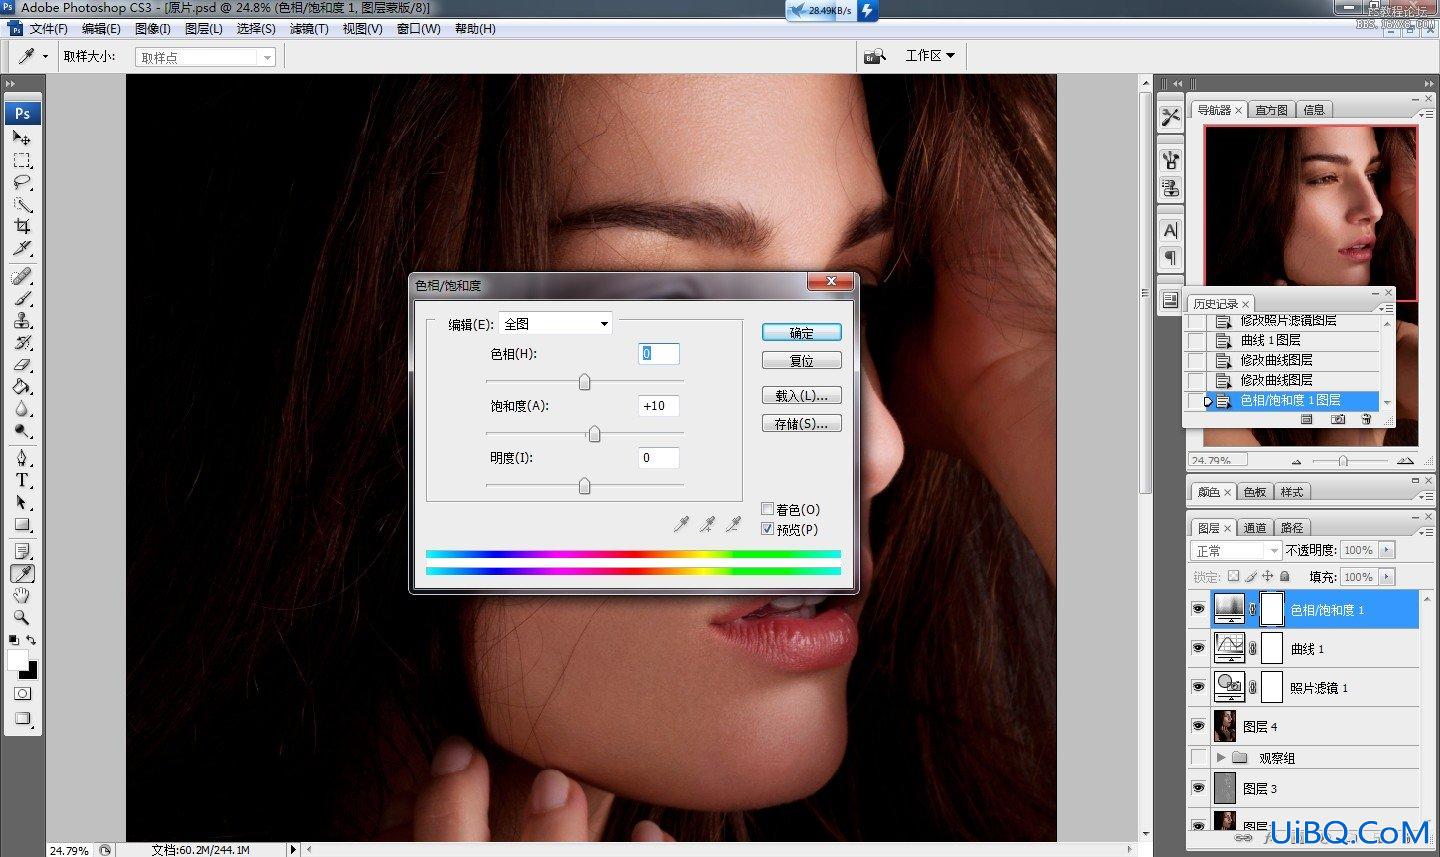Select the Eraser tool
Screen dimensions: 1440x857
tap(22, 365)
